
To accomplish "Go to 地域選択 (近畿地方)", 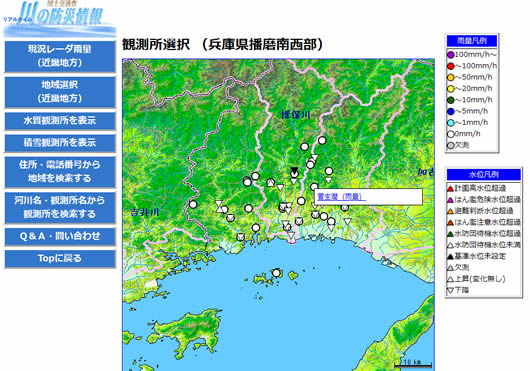I will point(60,92).
